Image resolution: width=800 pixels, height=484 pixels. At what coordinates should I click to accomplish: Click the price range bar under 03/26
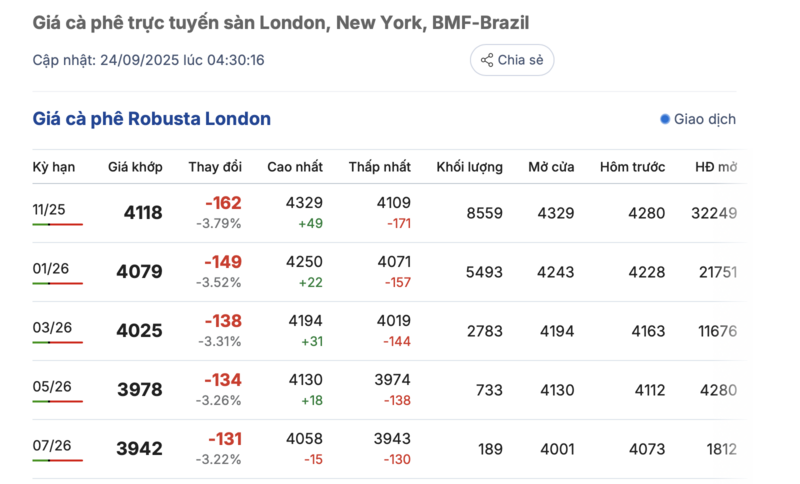pyautogui.click(x=57, y=342)
